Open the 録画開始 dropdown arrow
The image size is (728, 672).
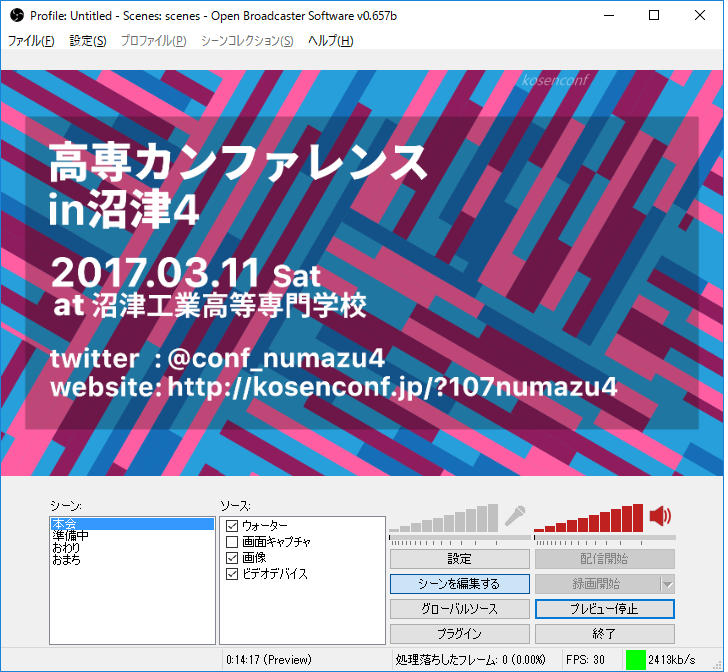pyautogui.click(x=667, y=584)
